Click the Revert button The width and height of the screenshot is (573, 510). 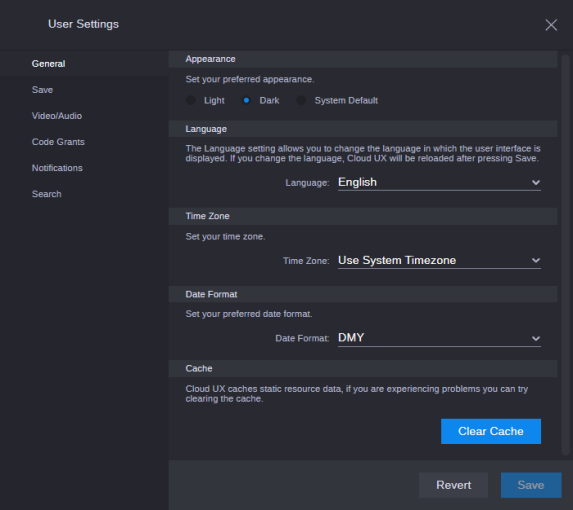tap(453, 485)
